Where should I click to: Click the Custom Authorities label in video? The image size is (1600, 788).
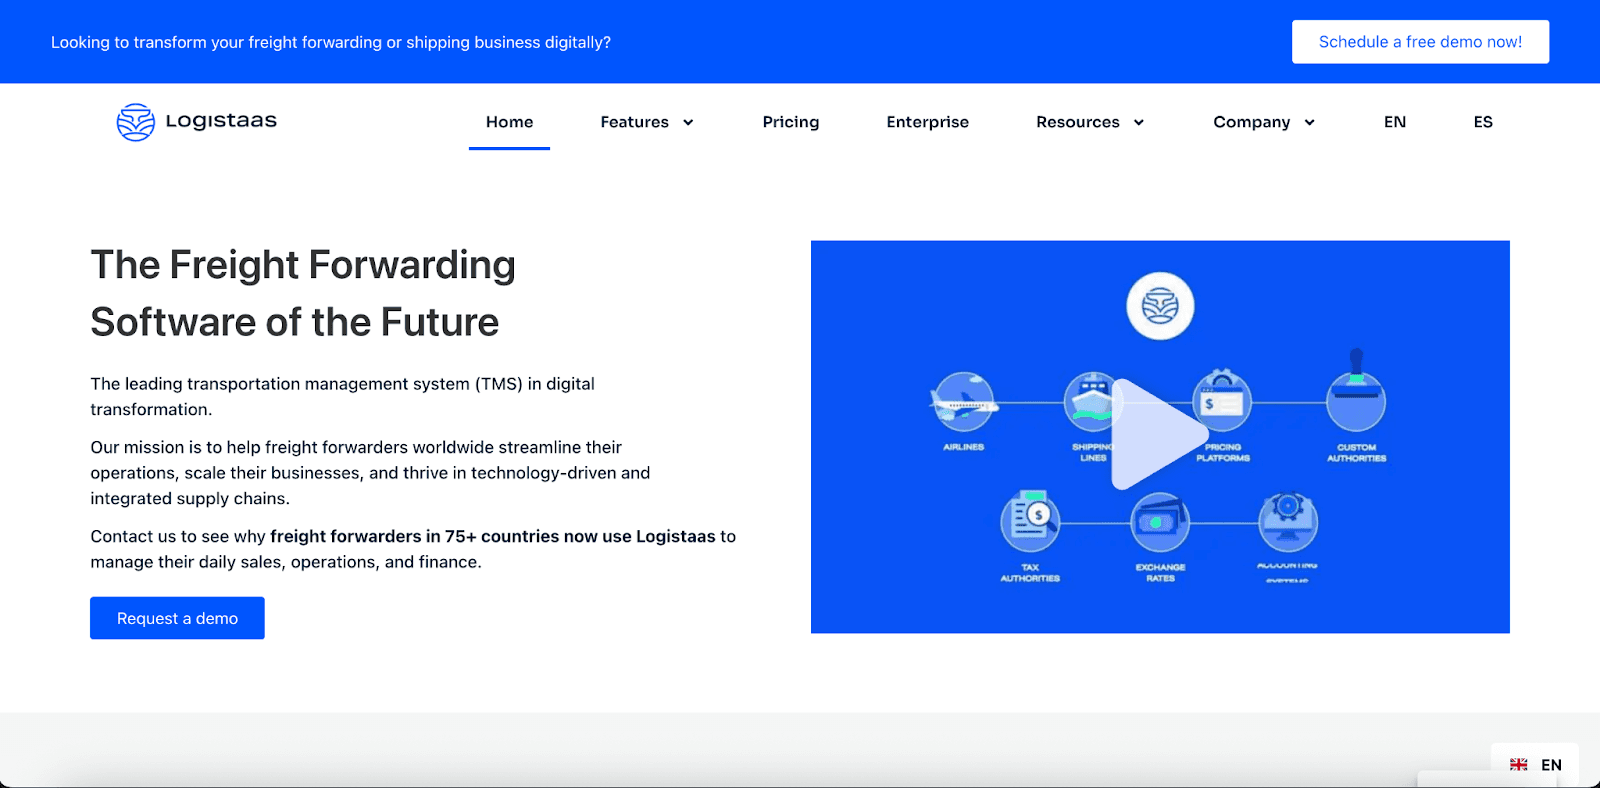1356,453
